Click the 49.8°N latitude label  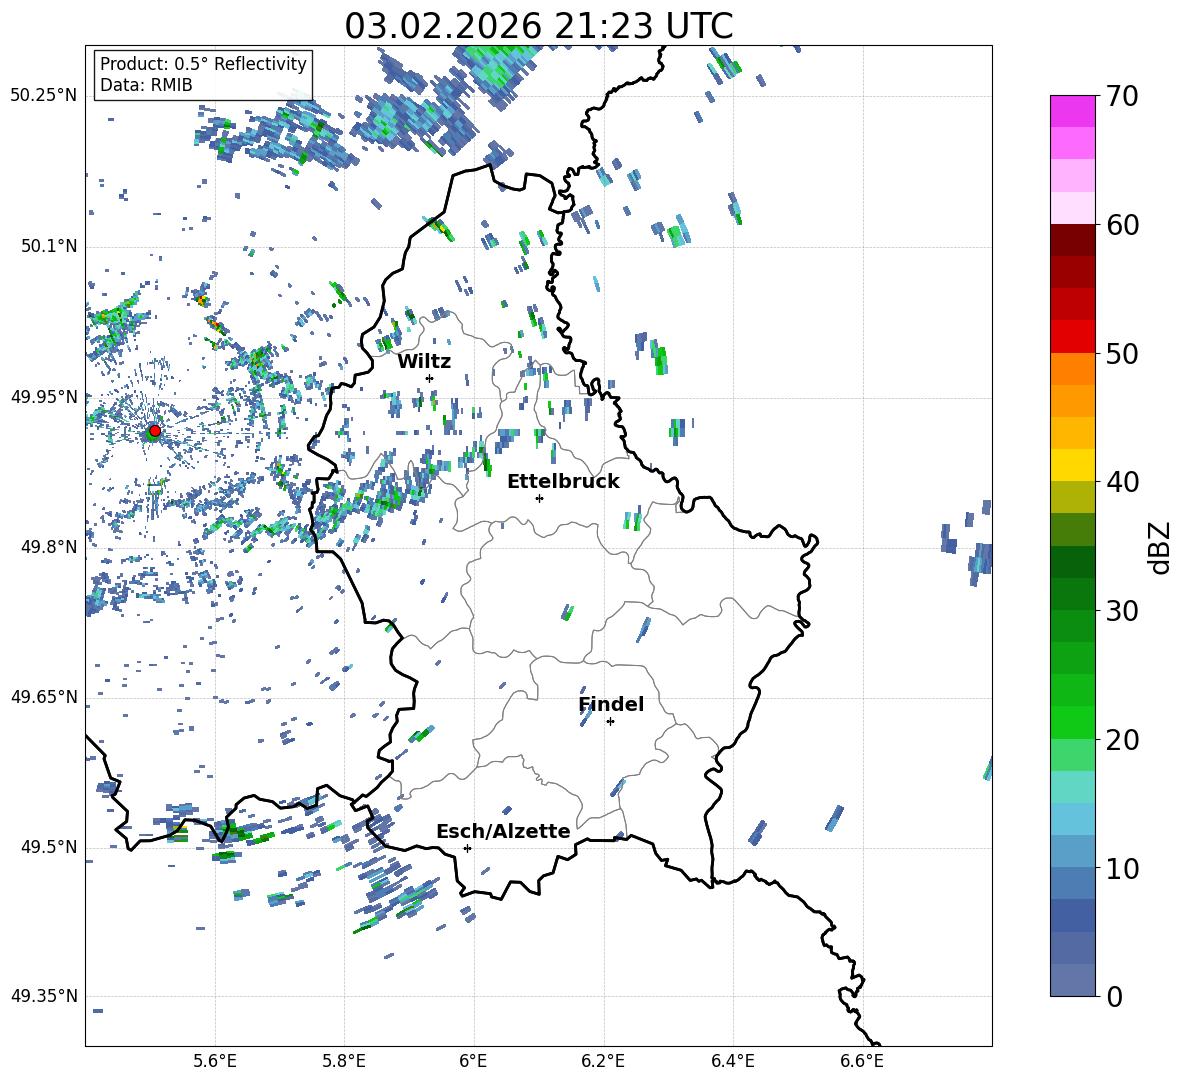pos(48,547)
